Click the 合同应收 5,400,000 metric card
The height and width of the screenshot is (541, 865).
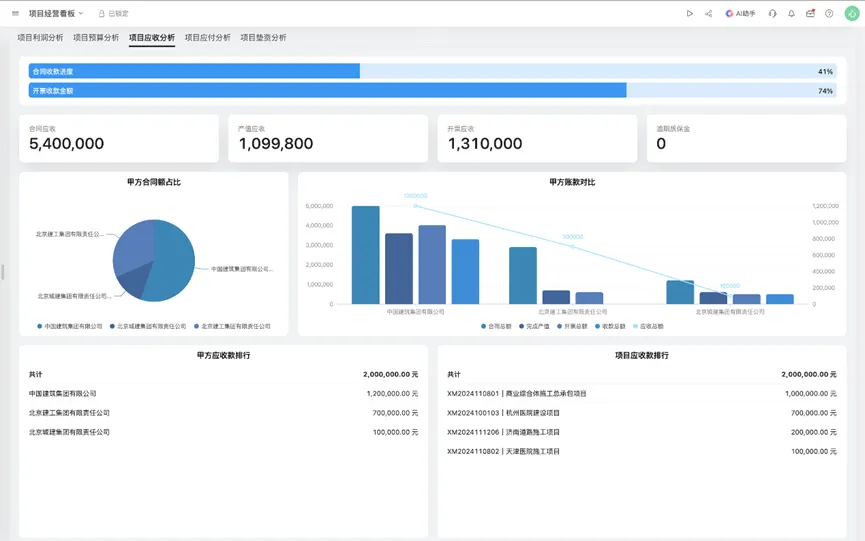point(118,138)
